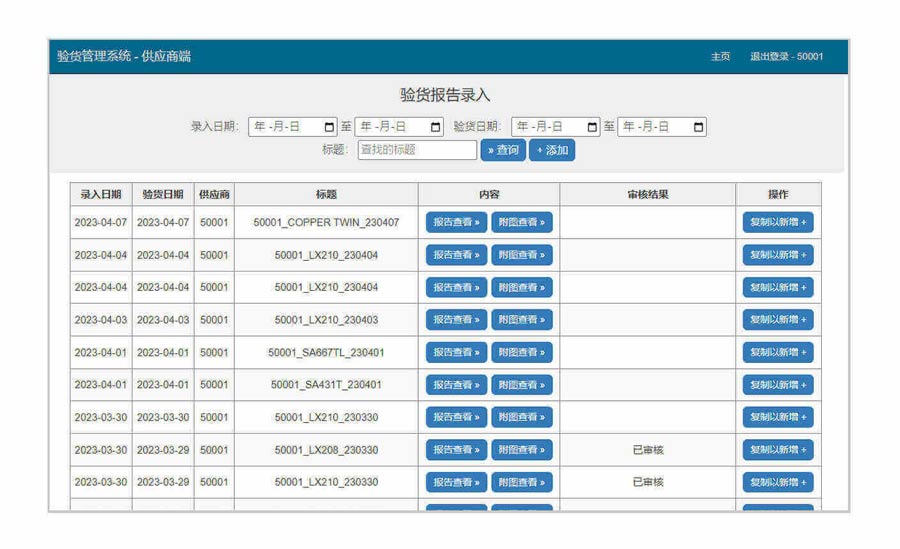Viewport: 900px width, 549px height.
Task: Click 复制以新增 for 50001_LX210_230403 row
Action: (777, 320)
